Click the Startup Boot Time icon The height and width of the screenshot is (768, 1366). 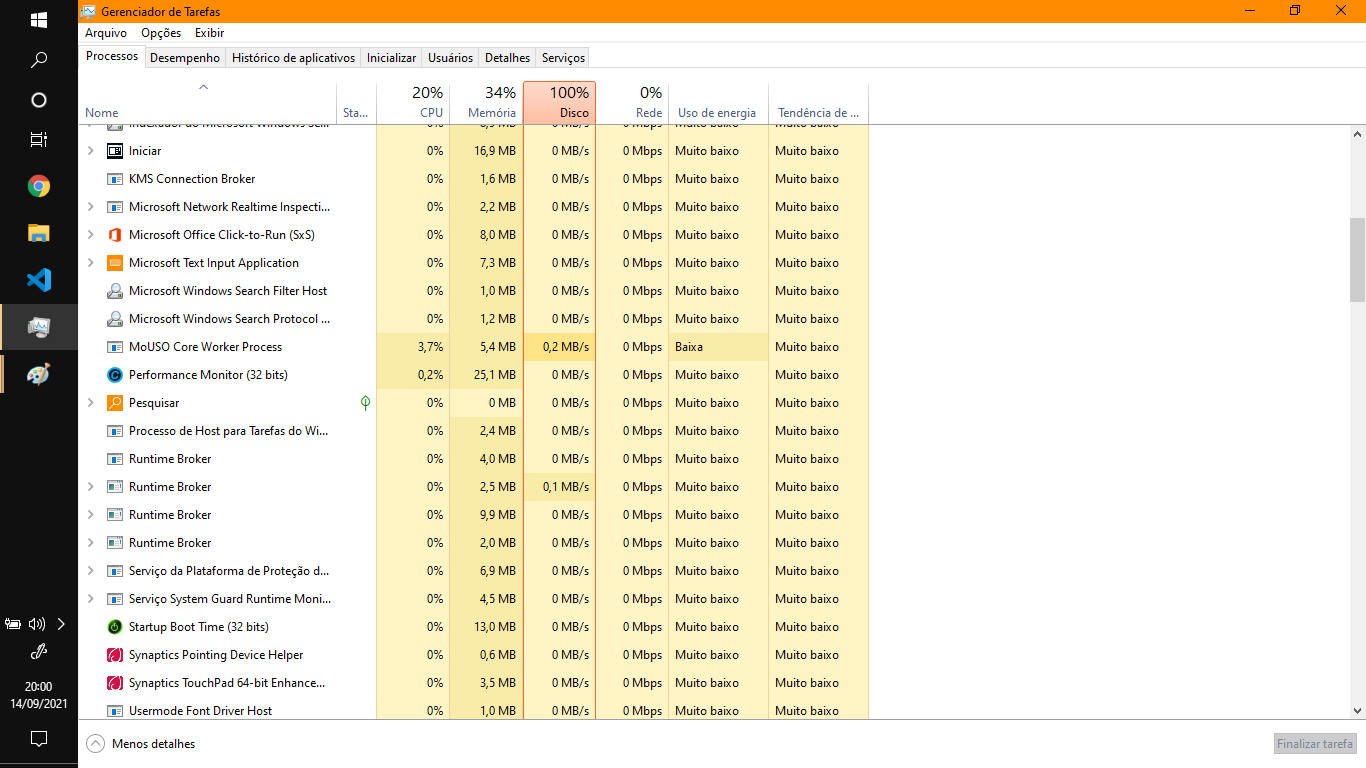coord(114,627)
